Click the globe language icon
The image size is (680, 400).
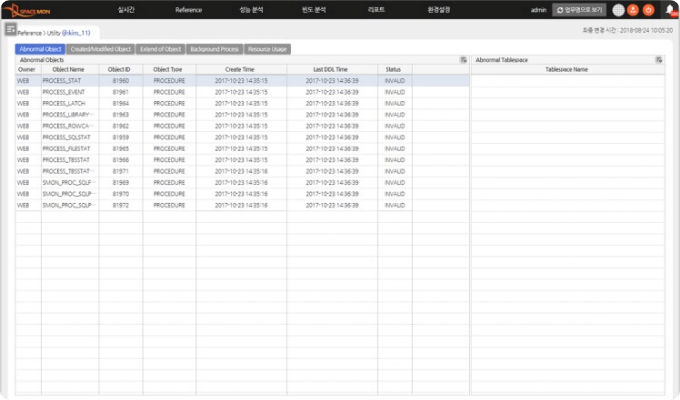tap(618, 10)
